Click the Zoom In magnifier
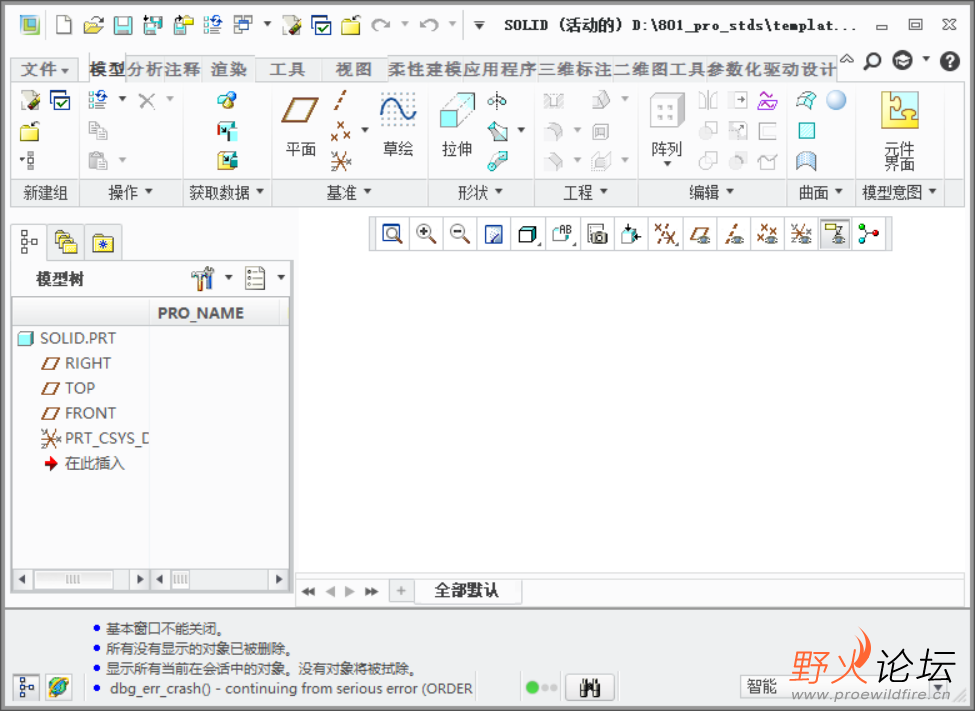This screenshot has width=975, height=711. coord(426,234)
